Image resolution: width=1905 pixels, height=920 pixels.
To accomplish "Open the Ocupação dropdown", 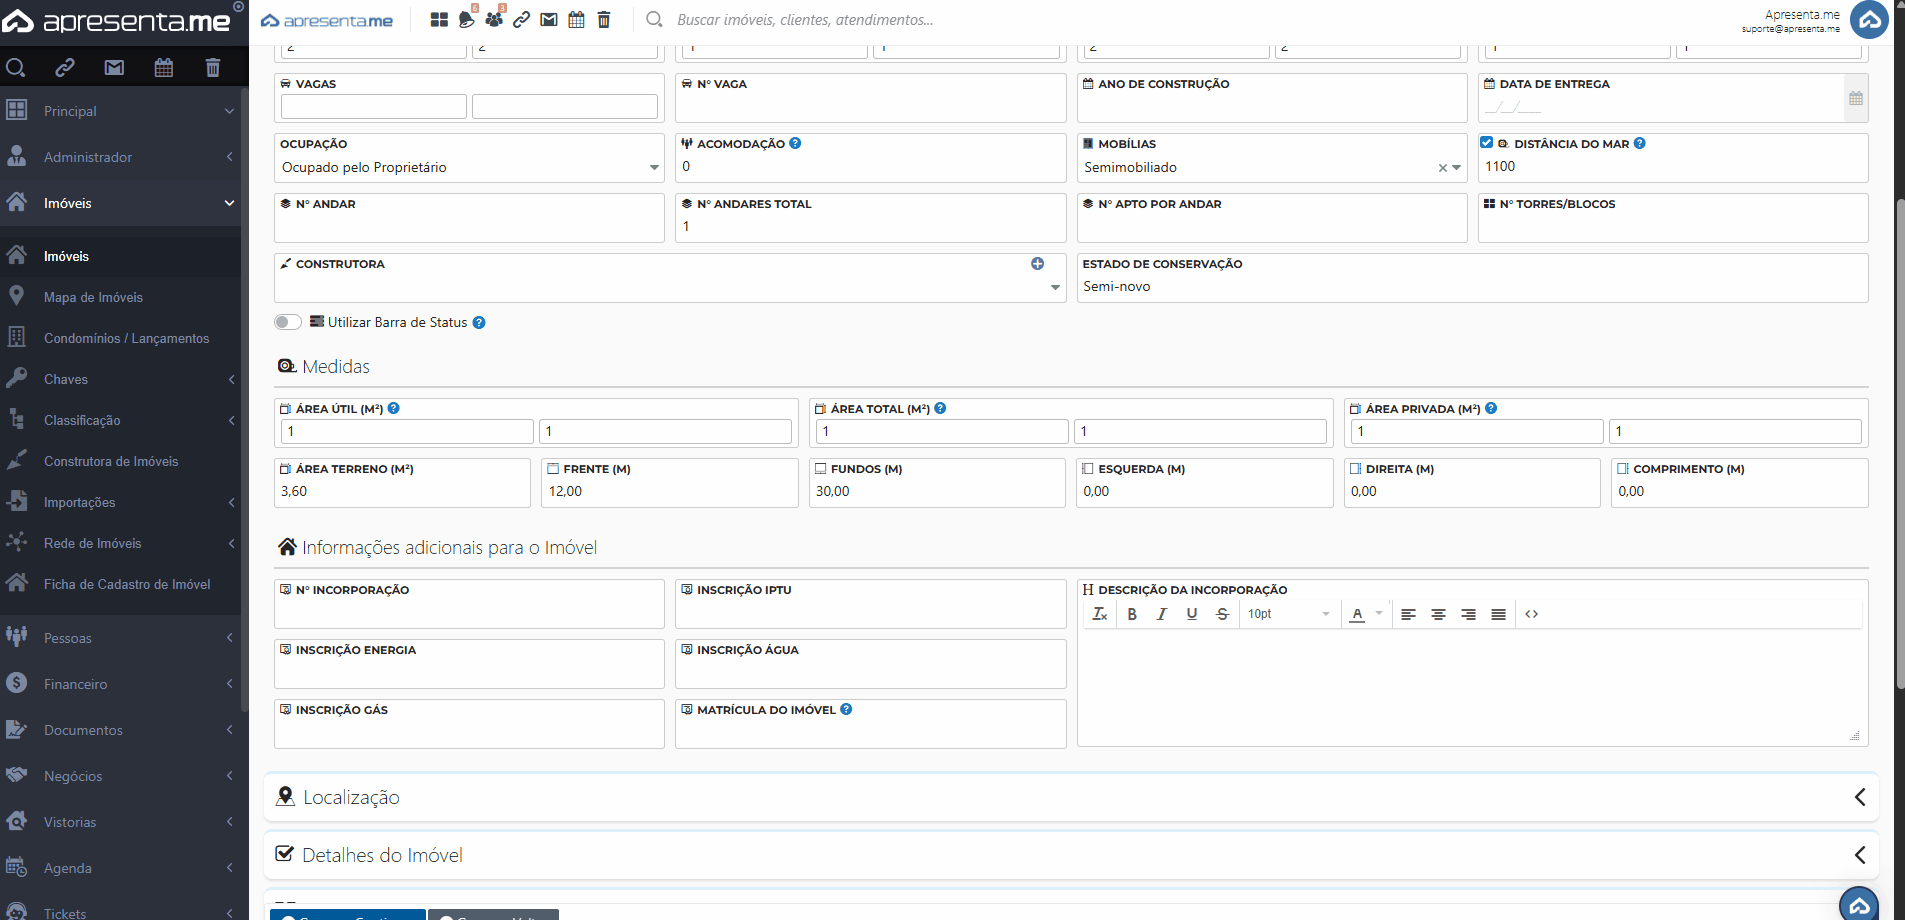I will pyautogui.click(x=468, y=168).
